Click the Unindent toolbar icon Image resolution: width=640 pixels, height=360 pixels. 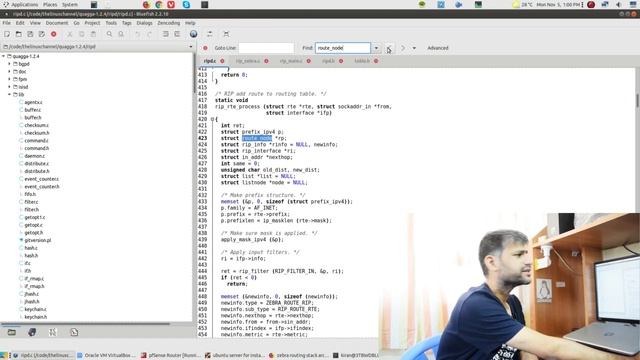click(166, 34)
